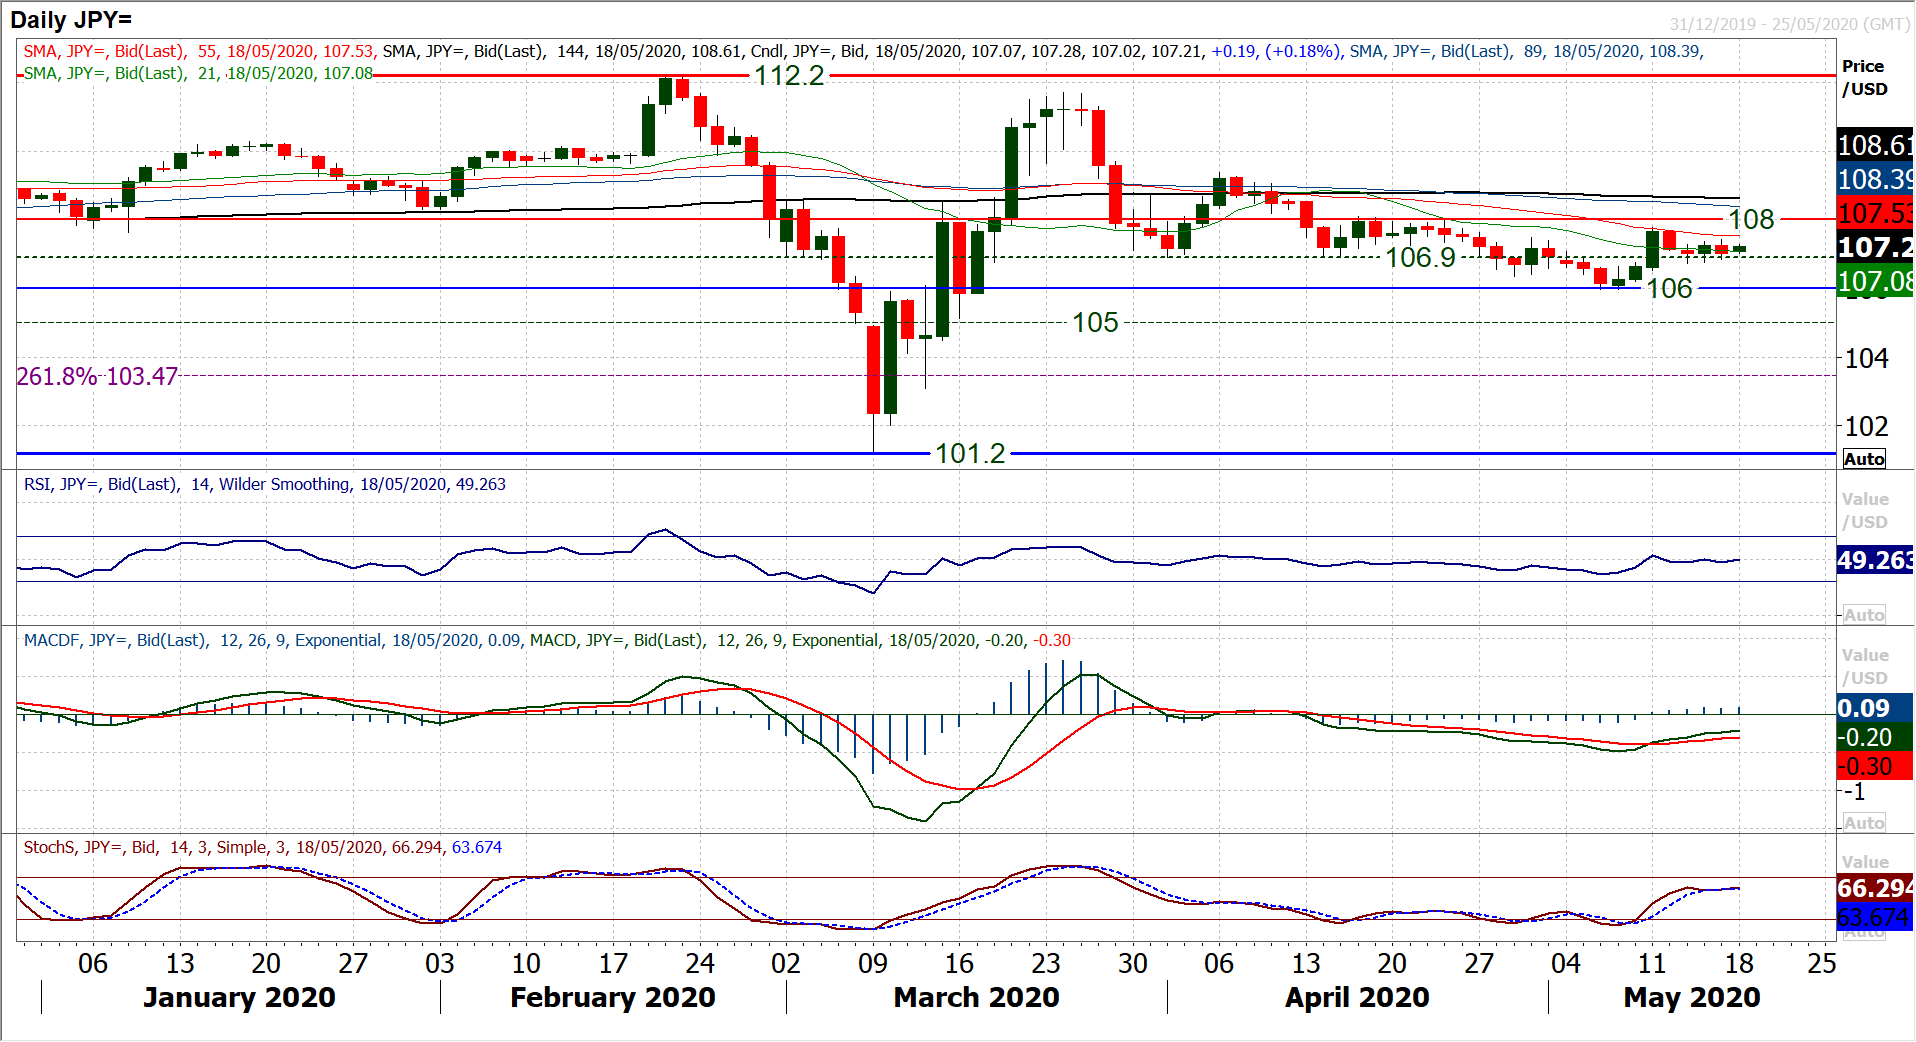Viewport: 1916px width, 1042px height.
Task: Select the Stochastic 66.294 value tag
Action: (x=1875, y=888)
